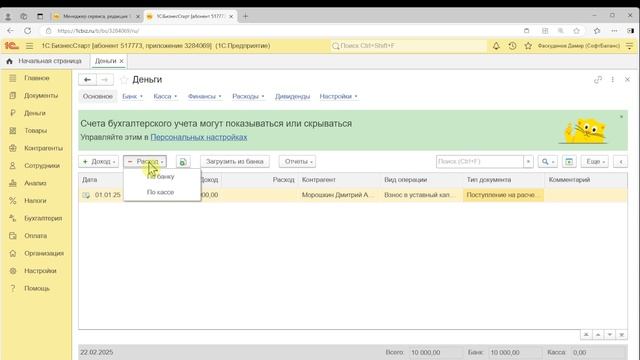640x360 pixels.
Task: Clear the list search field X
Action: click(528, 162)
